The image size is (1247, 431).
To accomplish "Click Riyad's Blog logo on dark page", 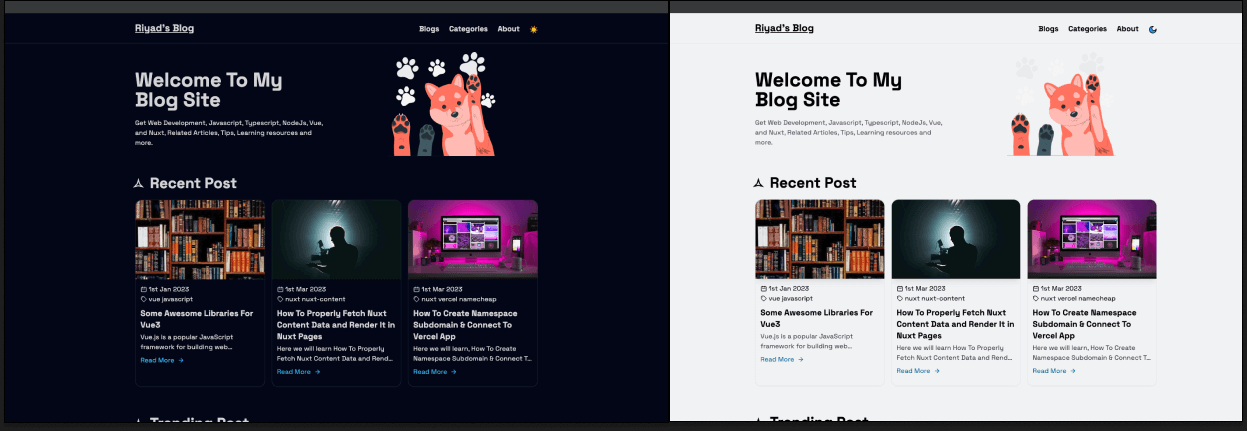I will (165, 28).
